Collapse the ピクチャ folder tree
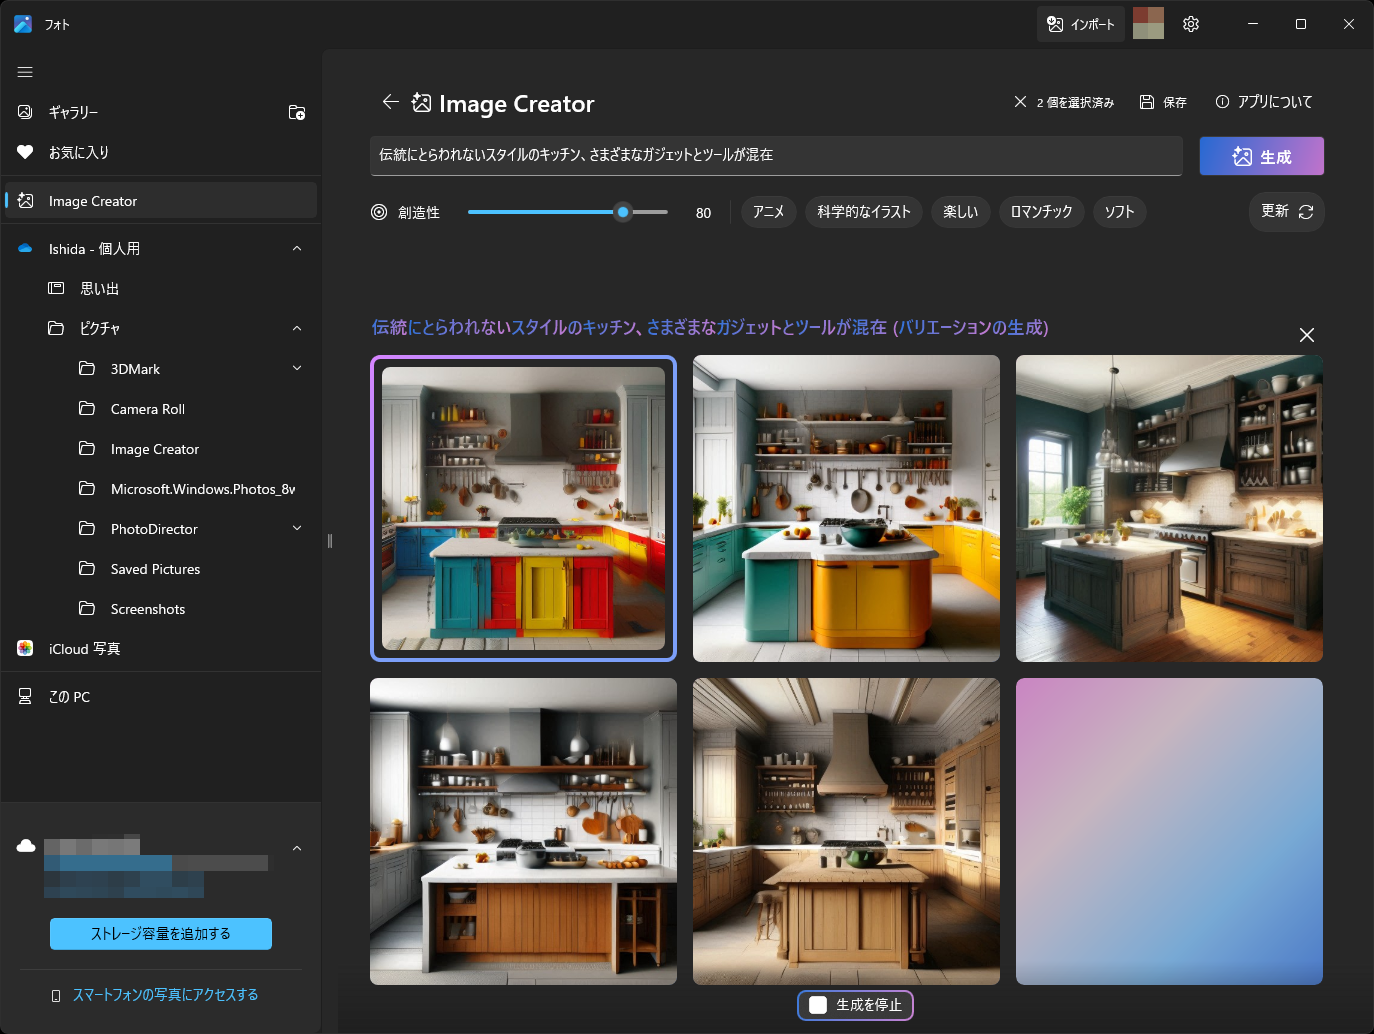Viewport: 1374px width, 1034px height. pyautogui.click(x=297, y=329)
